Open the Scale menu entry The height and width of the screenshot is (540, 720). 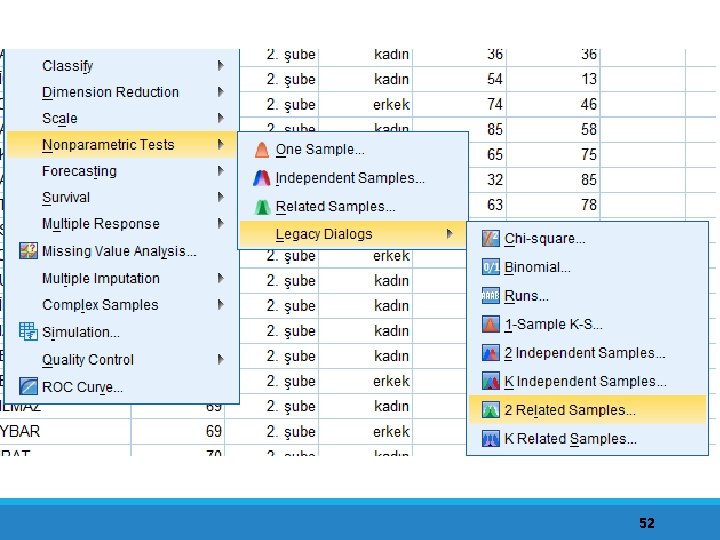click(x=122, y=118)
